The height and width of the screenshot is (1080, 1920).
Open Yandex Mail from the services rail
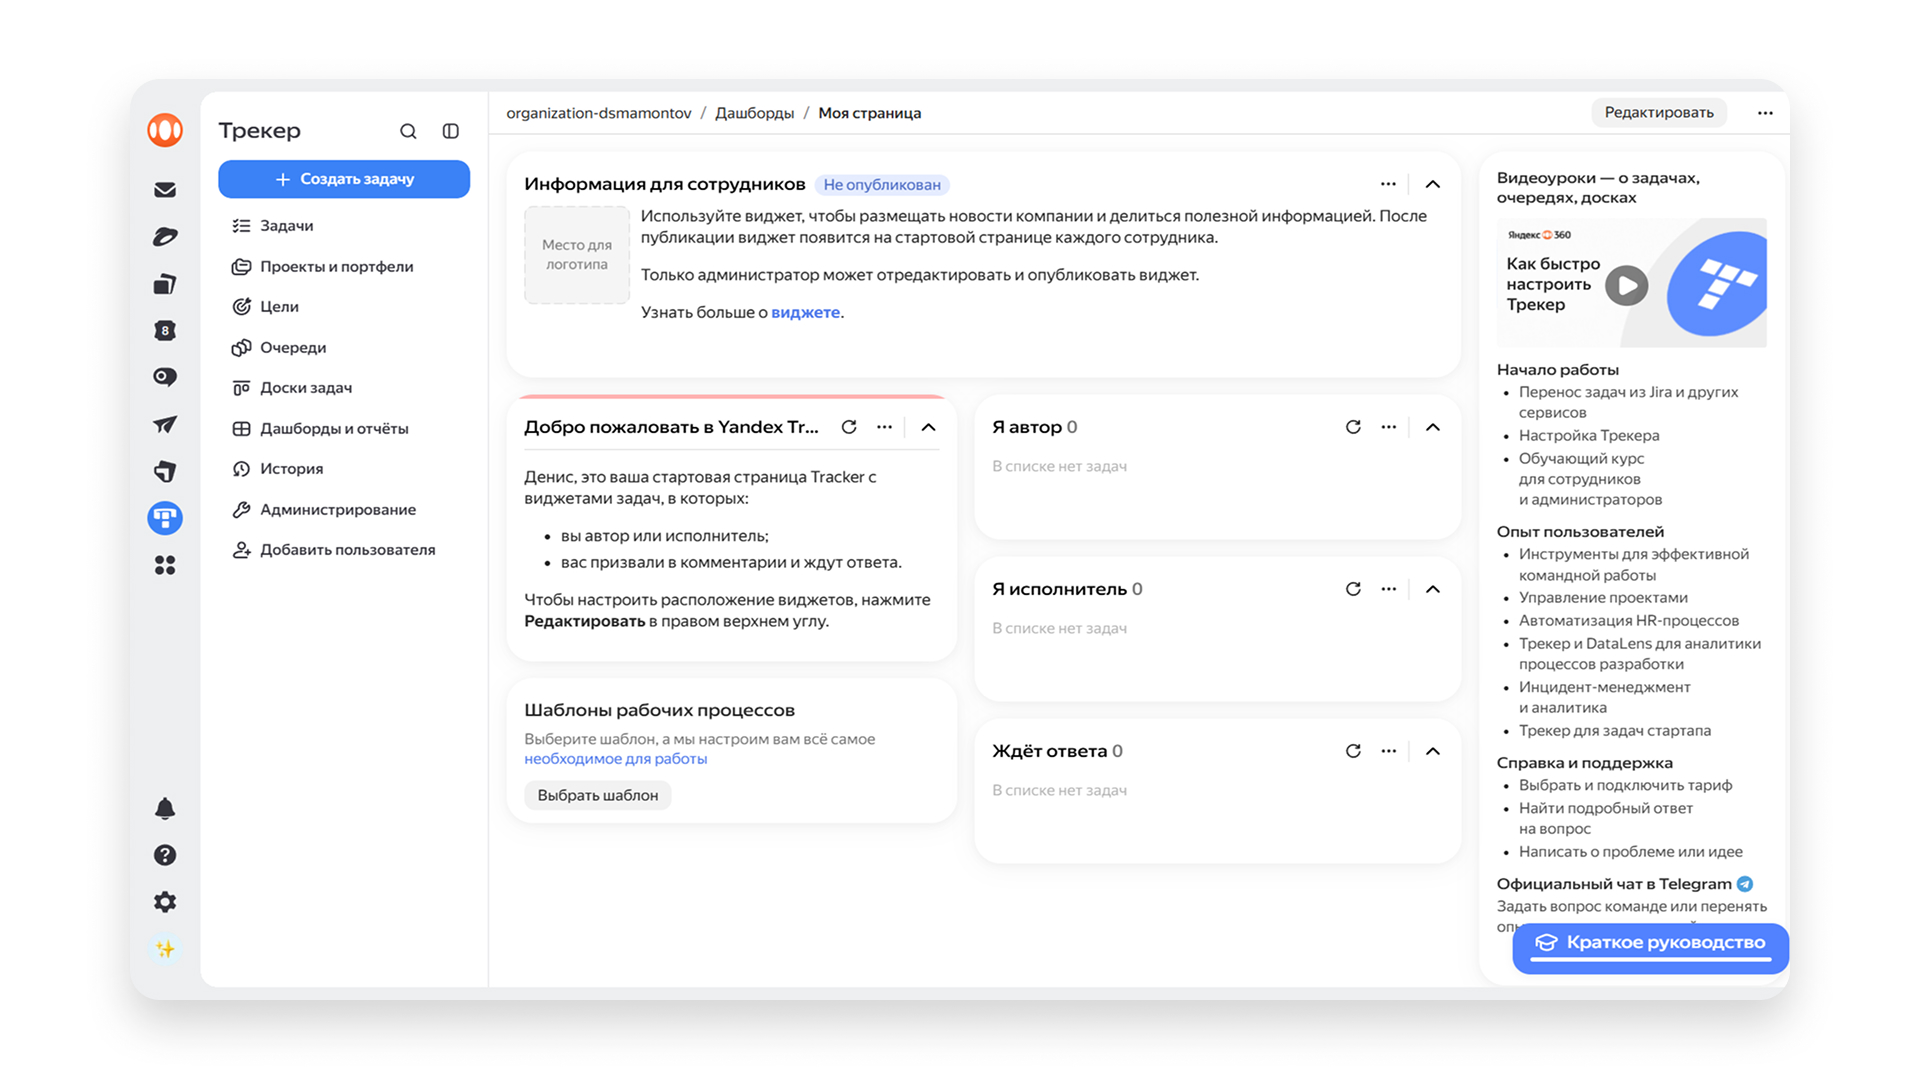click(x=165, y=189)
